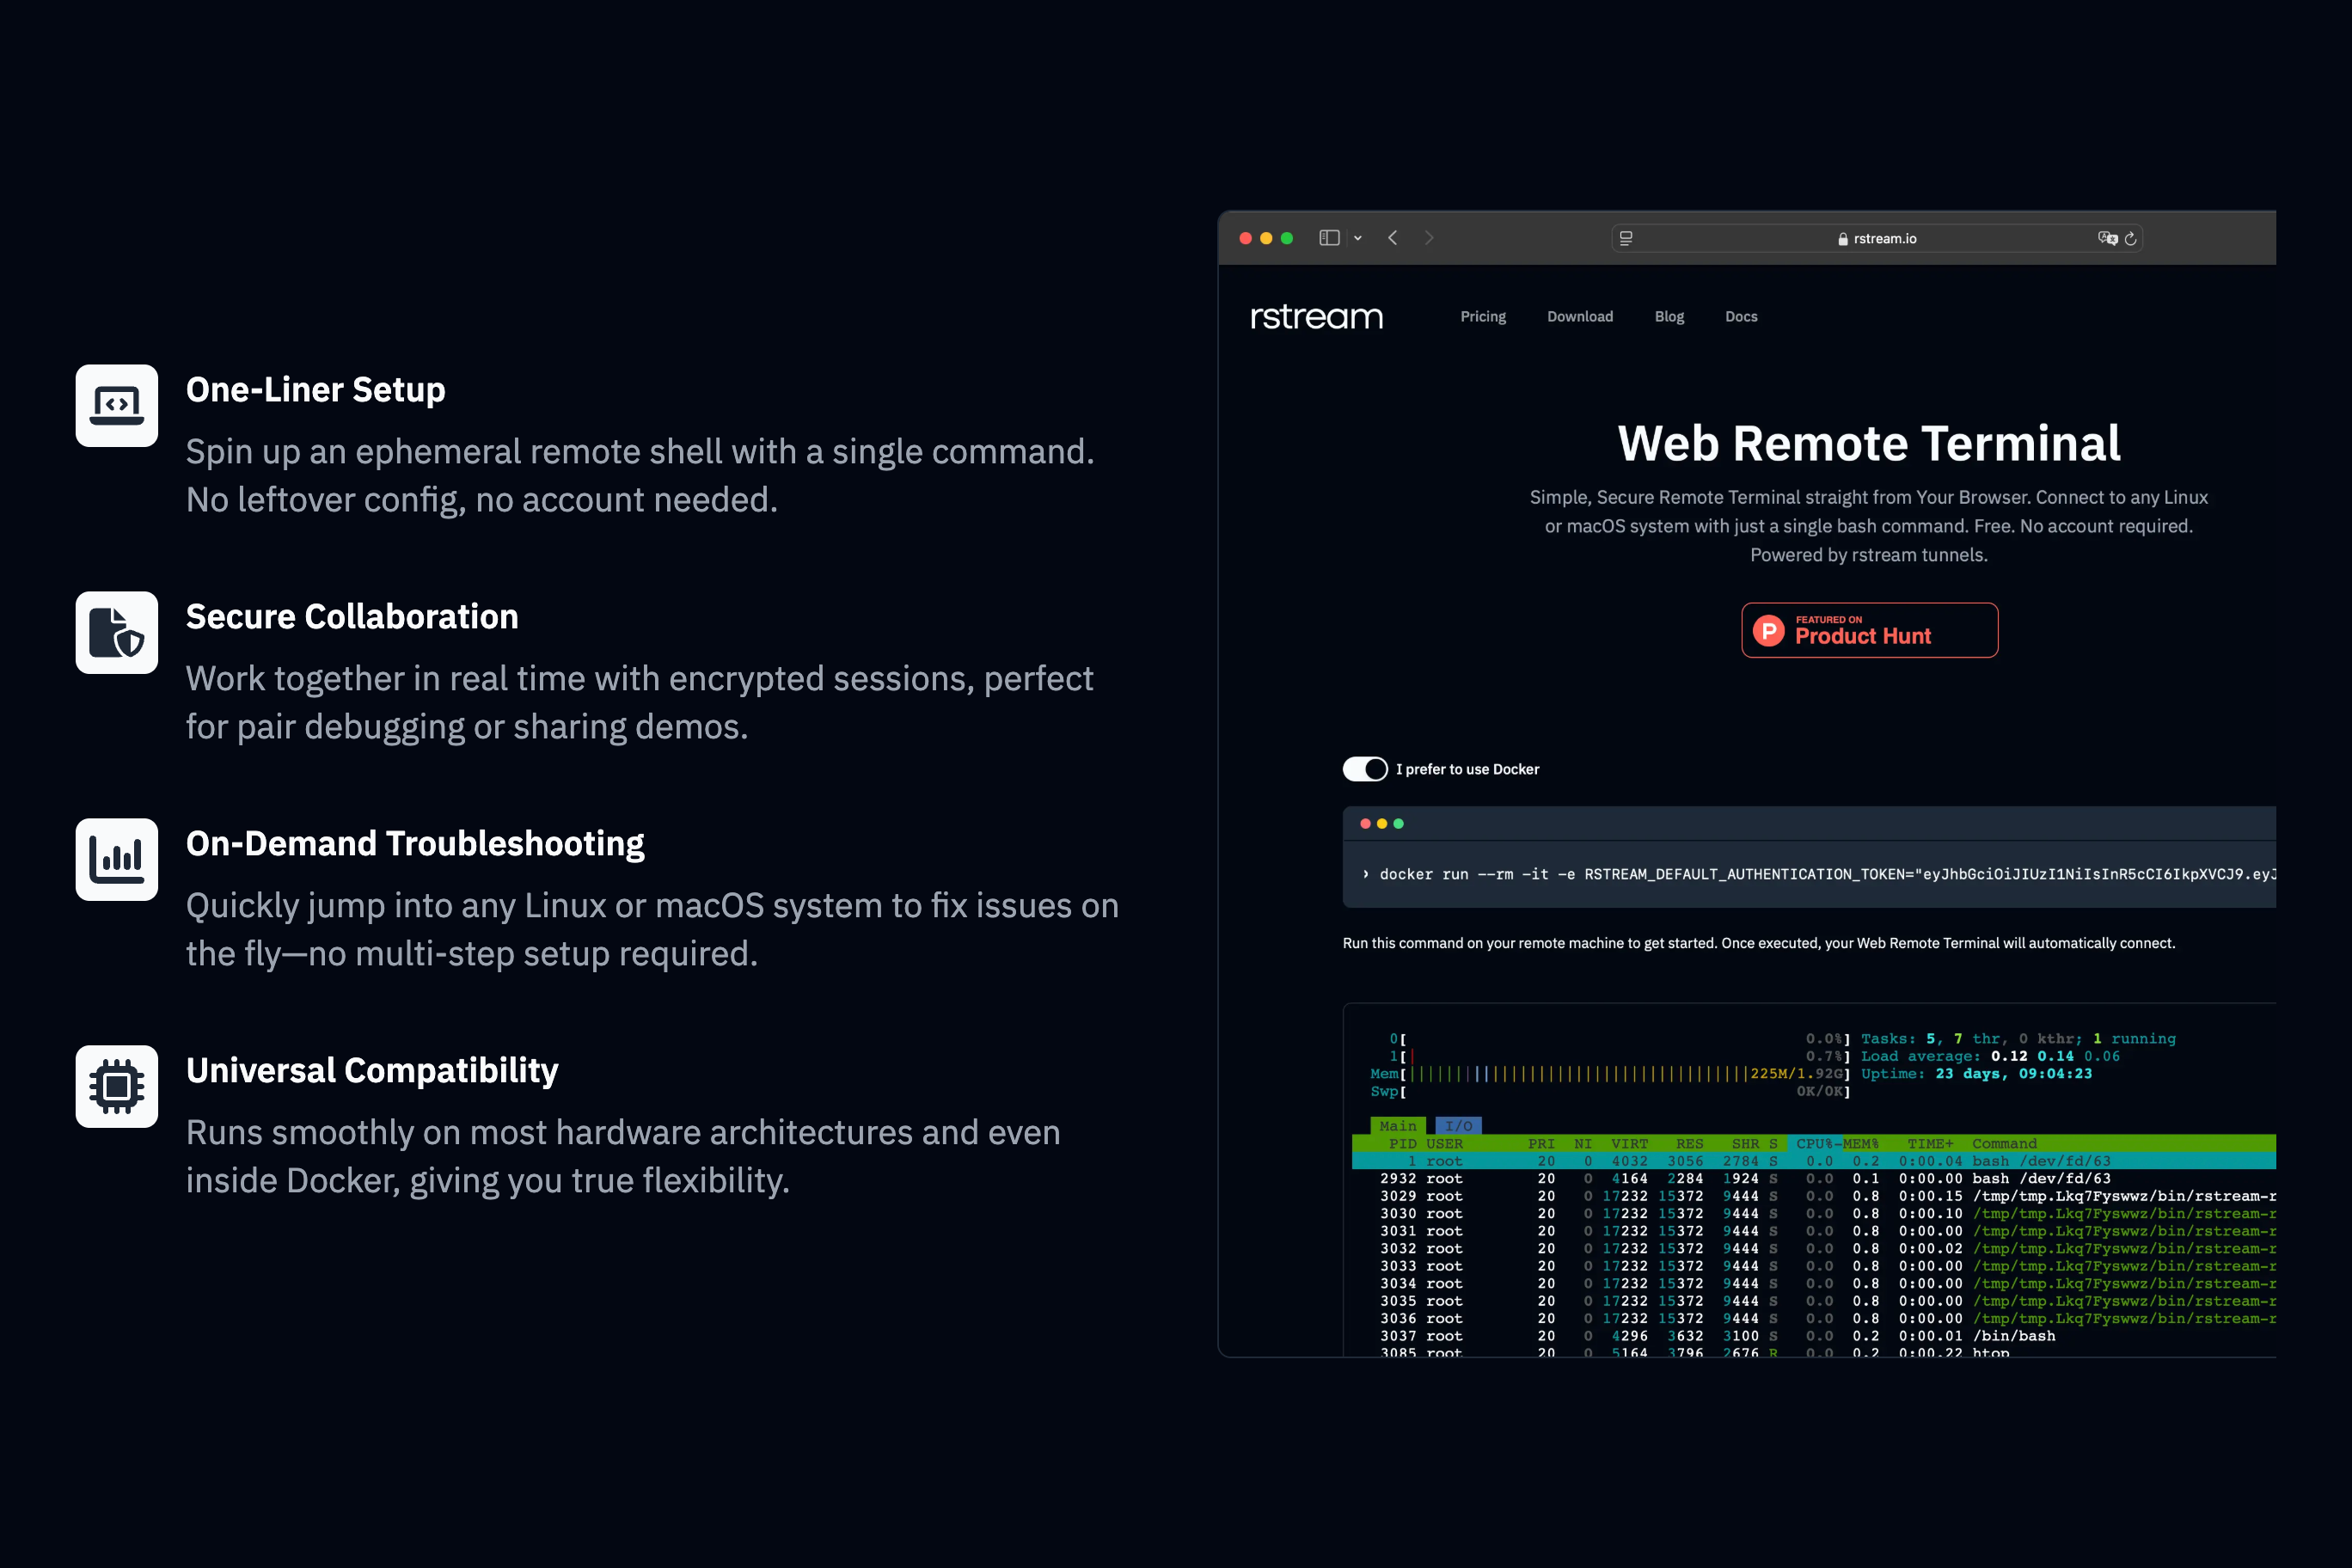
Task: Click the Secure Collaboration shield document icon
Action: click(117, 632)
